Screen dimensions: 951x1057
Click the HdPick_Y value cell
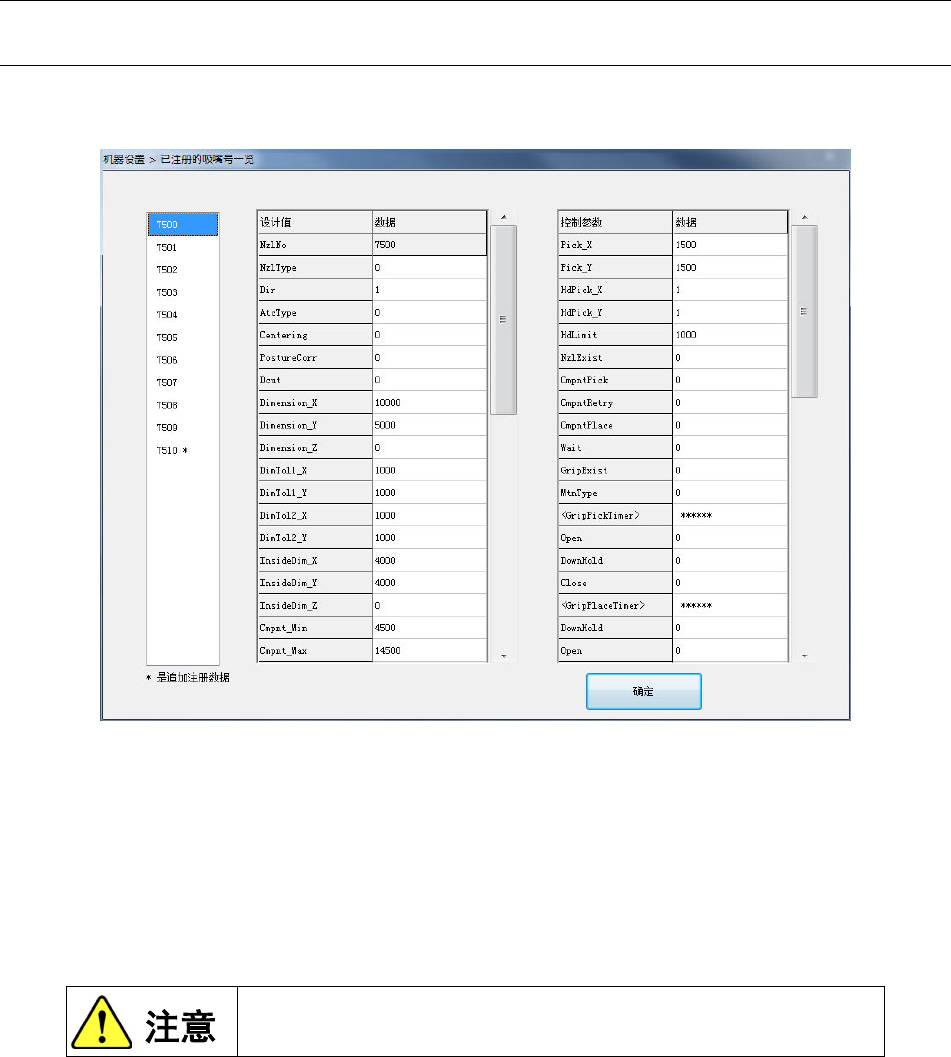point(730,313)
